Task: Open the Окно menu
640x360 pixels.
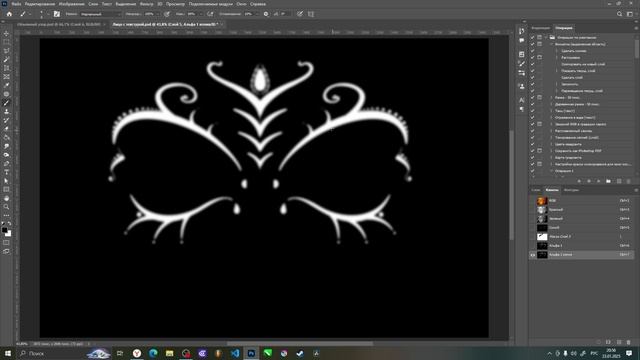Action: click(241, 4)
